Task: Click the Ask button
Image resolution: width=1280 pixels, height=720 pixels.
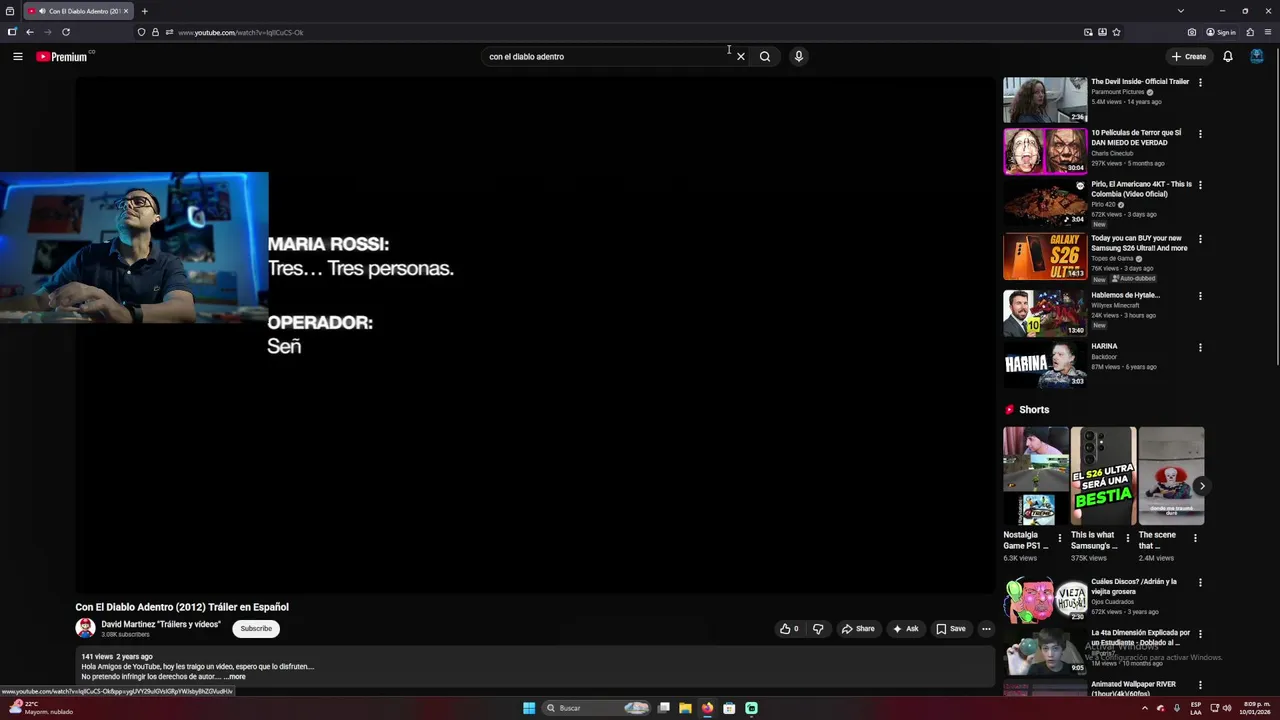Action: pos(905,629)
